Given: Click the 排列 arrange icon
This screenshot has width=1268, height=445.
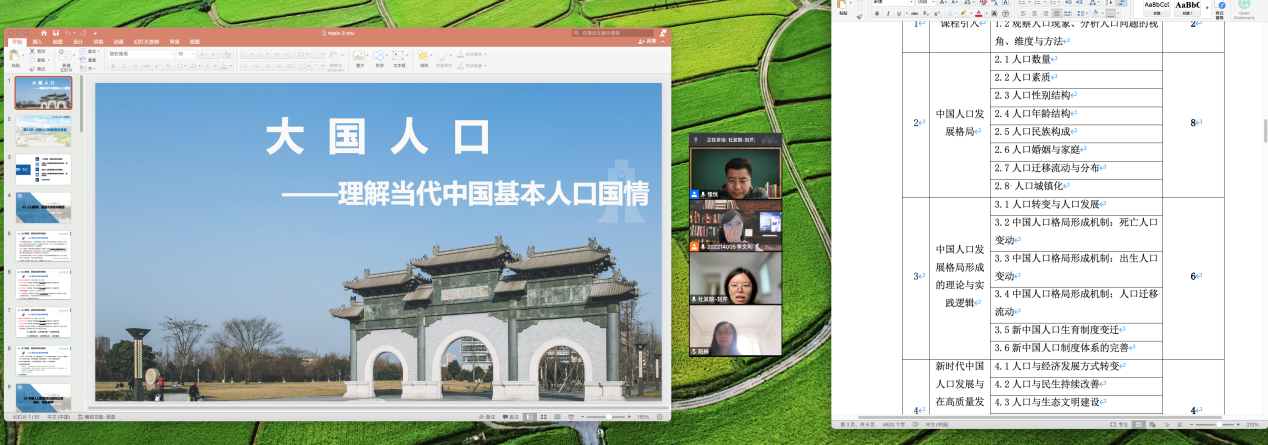Looking at the screenshot, I should coord(423,55).
